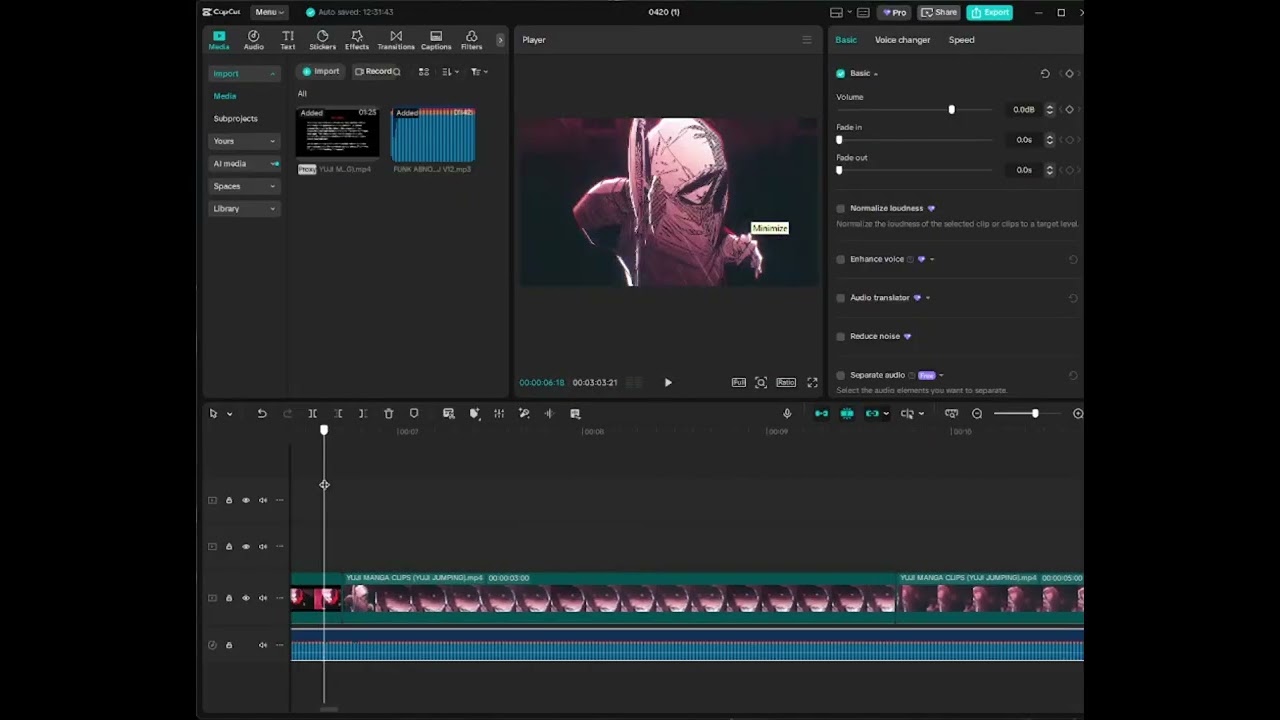
Task: Show more tabs with the right arrow
Action: pyautogui.click(x=500, y=40)
